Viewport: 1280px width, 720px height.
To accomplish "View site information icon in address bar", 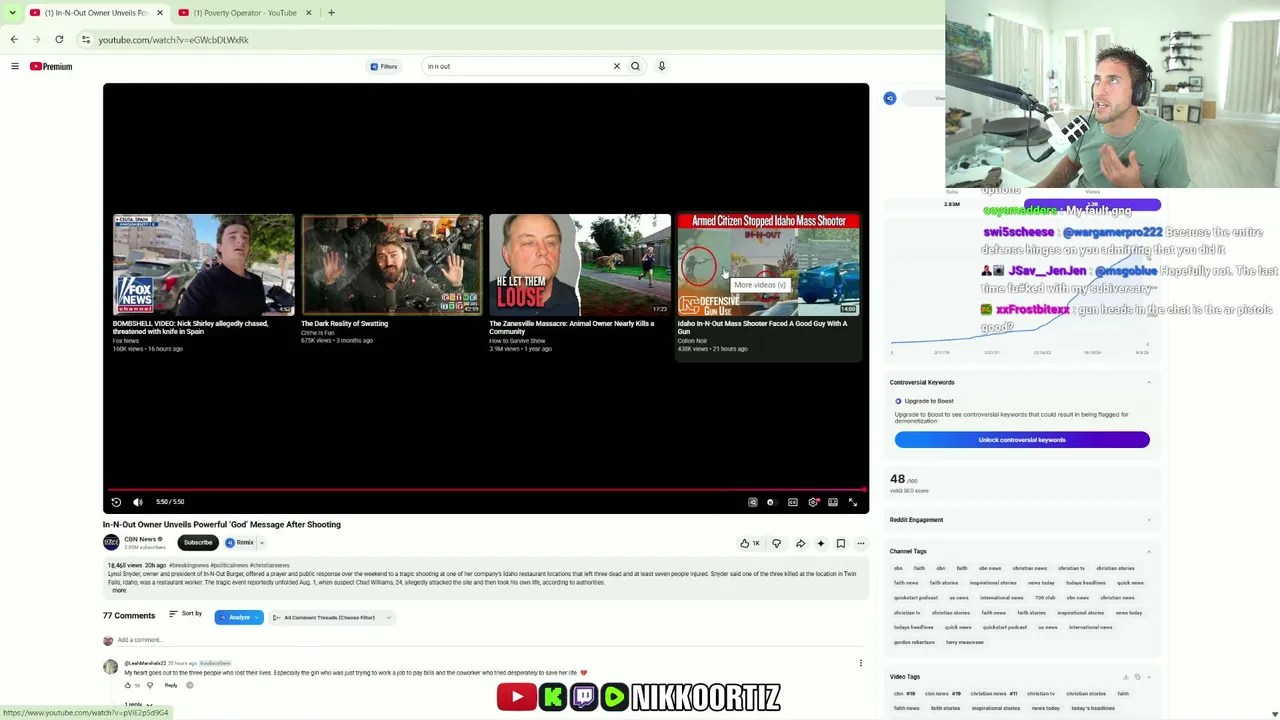I will pos(86,40).
